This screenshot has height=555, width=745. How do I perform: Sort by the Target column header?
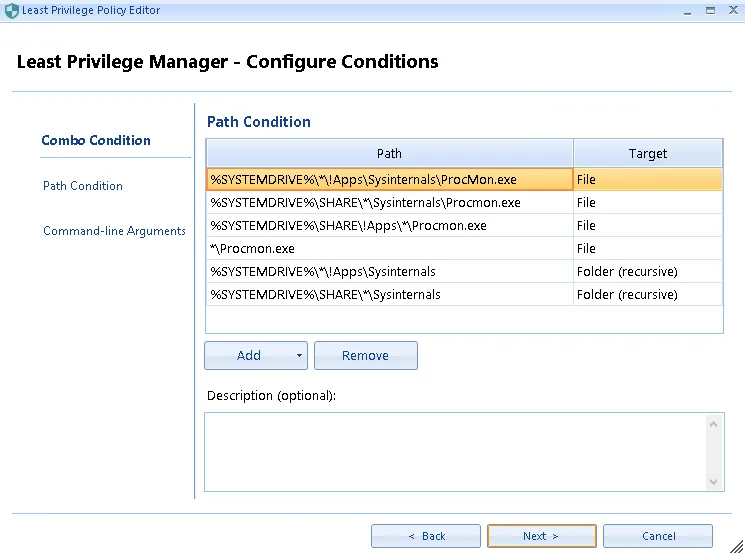[x=647, y=153]
